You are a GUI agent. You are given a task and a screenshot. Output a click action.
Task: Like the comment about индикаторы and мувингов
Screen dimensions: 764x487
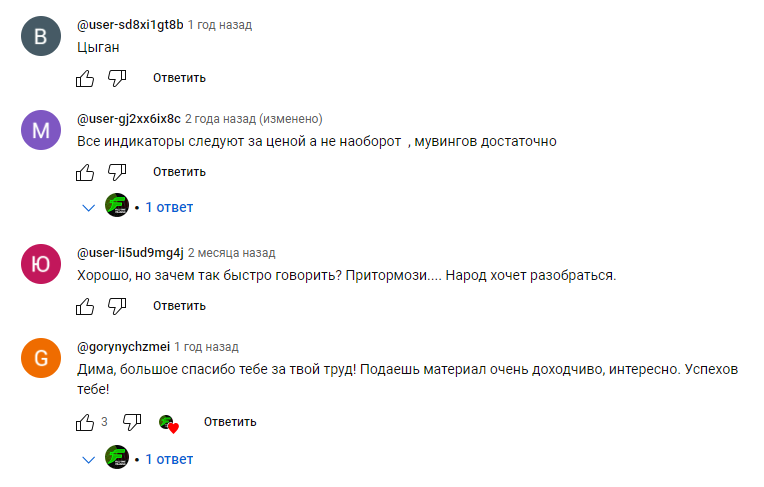point(85,172)
